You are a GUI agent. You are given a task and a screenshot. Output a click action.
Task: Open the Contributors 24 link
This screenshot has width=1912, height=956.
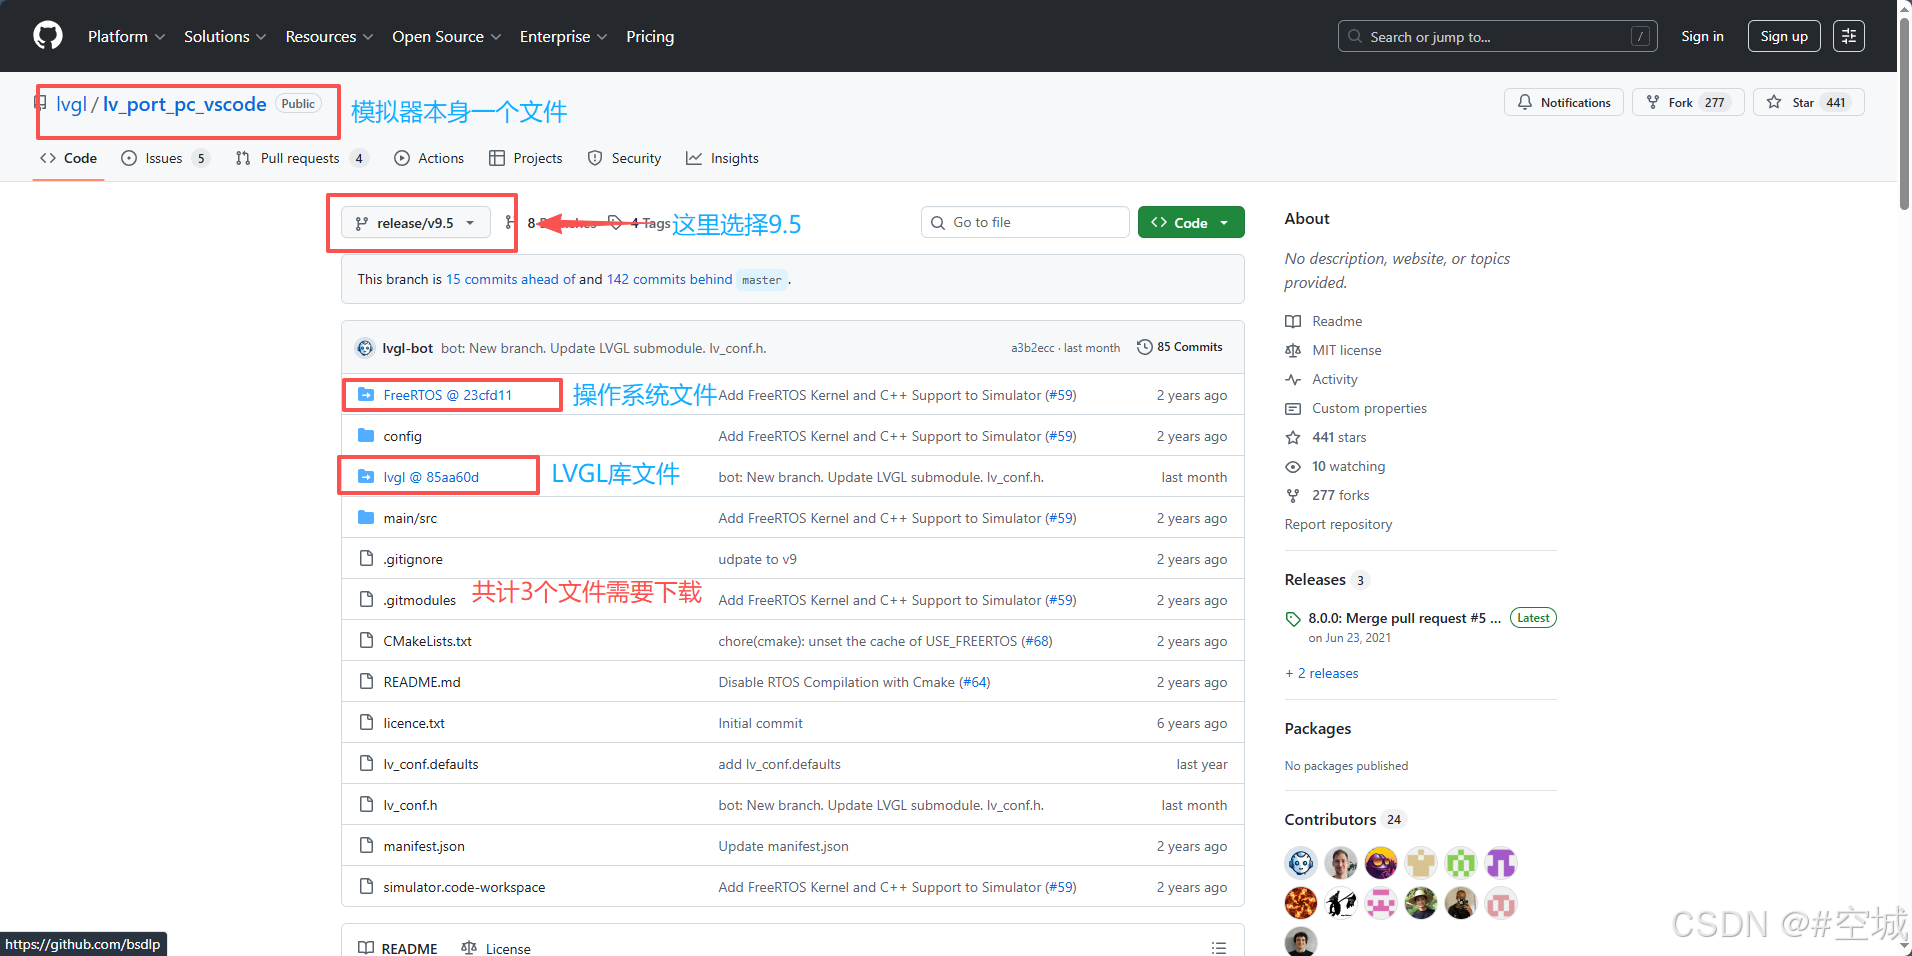[x=1345, y=819]
